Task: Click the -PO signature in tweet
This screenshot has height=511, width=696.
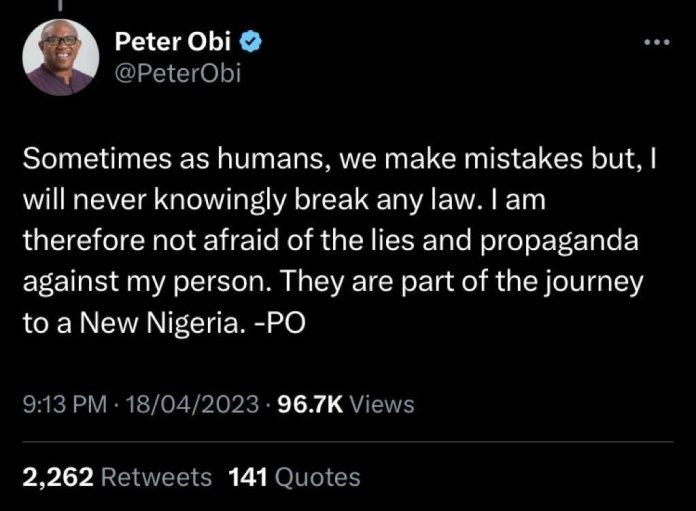Action: pyautogui.click(x=286, y=326)
